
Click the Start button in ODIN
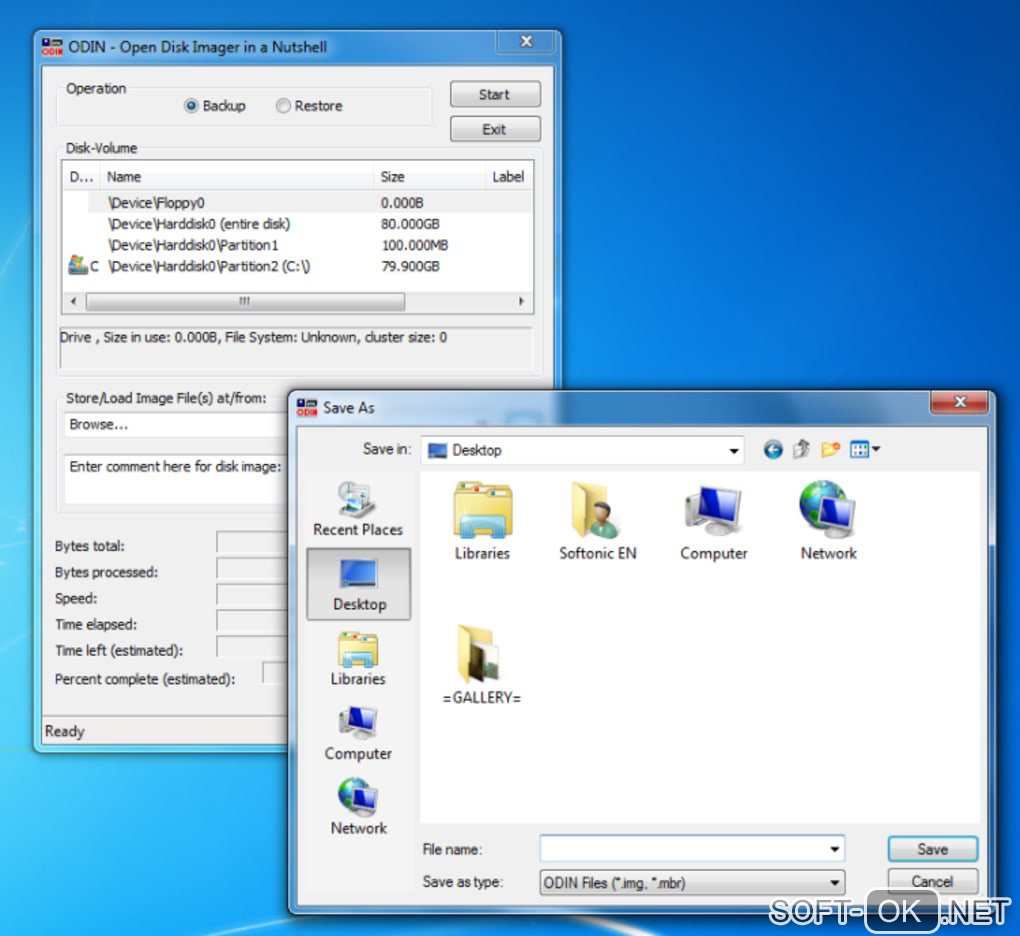pos(495,94)
